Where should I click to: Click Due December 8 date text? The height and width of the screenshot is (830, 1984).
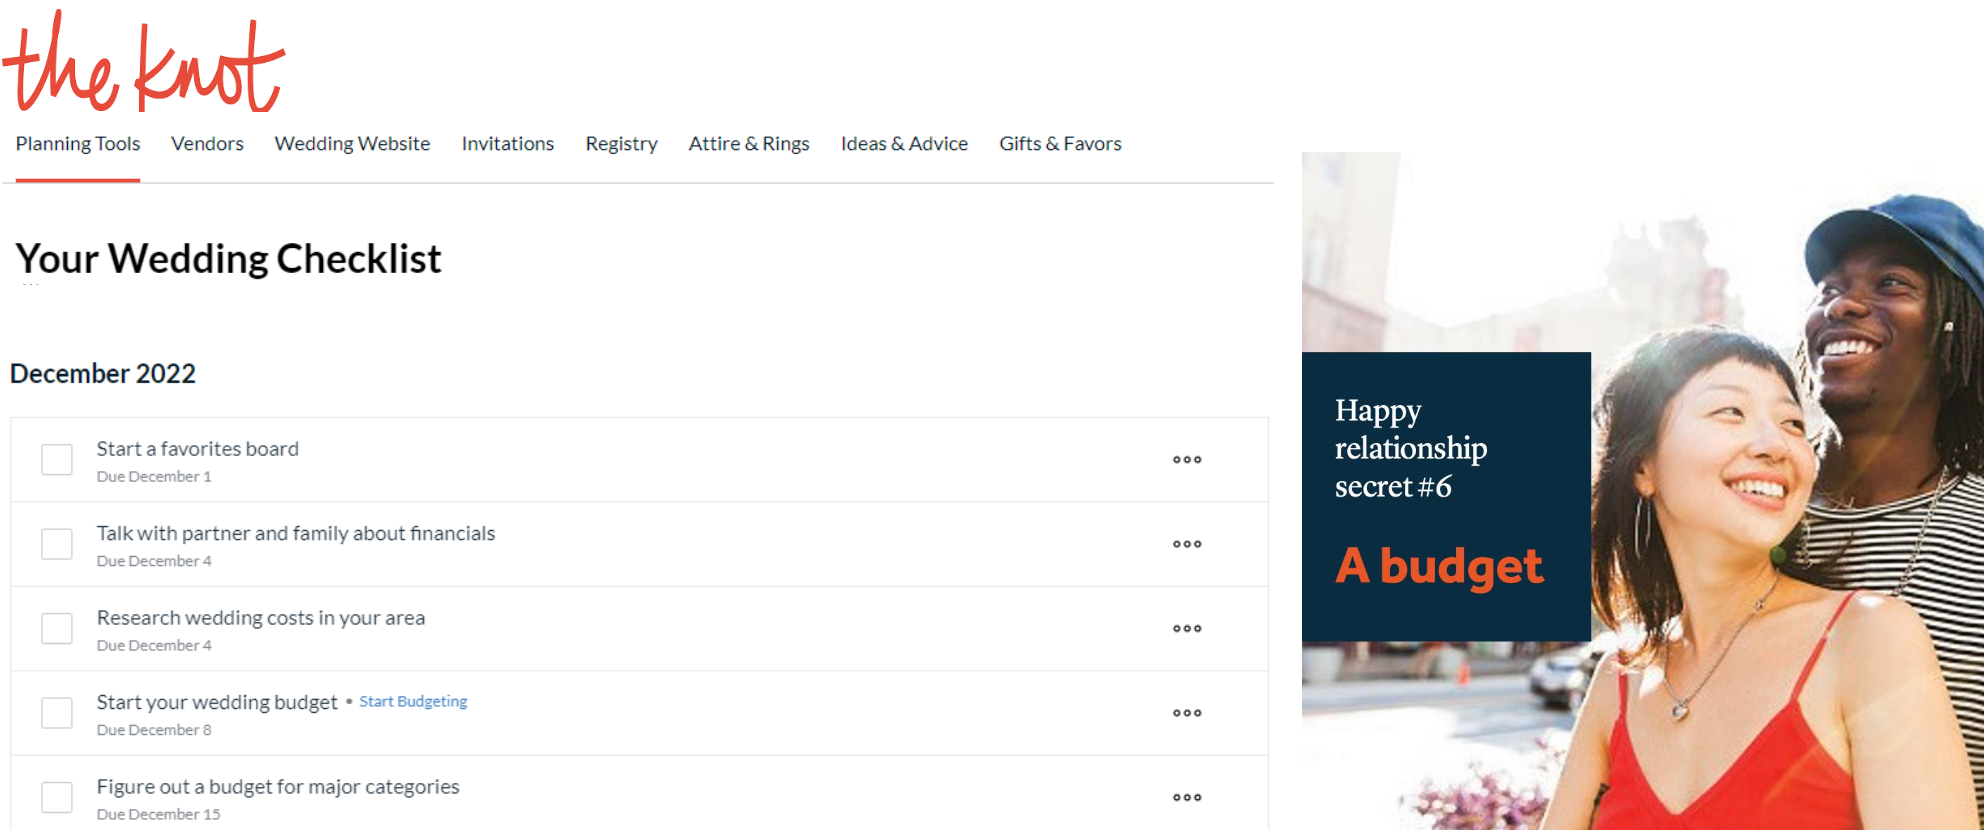[154, 730]
